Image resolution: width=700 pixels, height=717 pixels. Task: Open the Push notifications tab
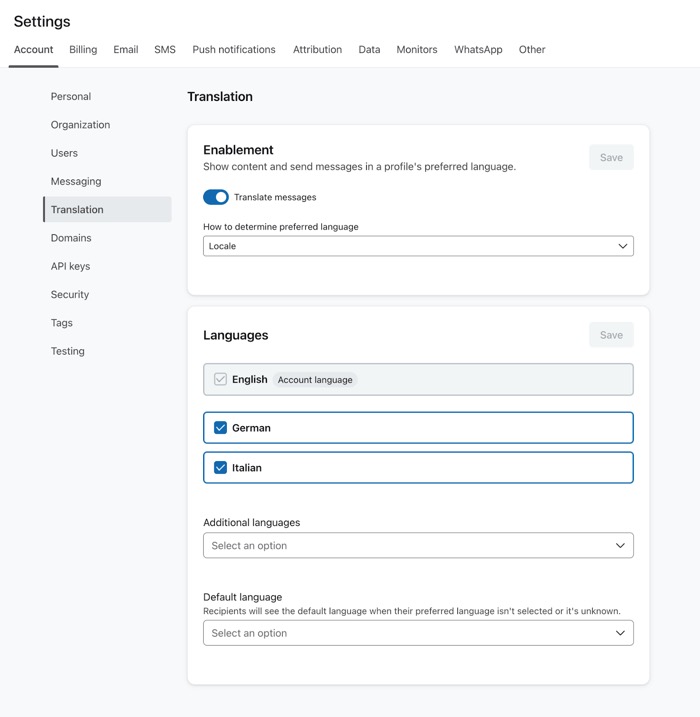click(234, 49)
